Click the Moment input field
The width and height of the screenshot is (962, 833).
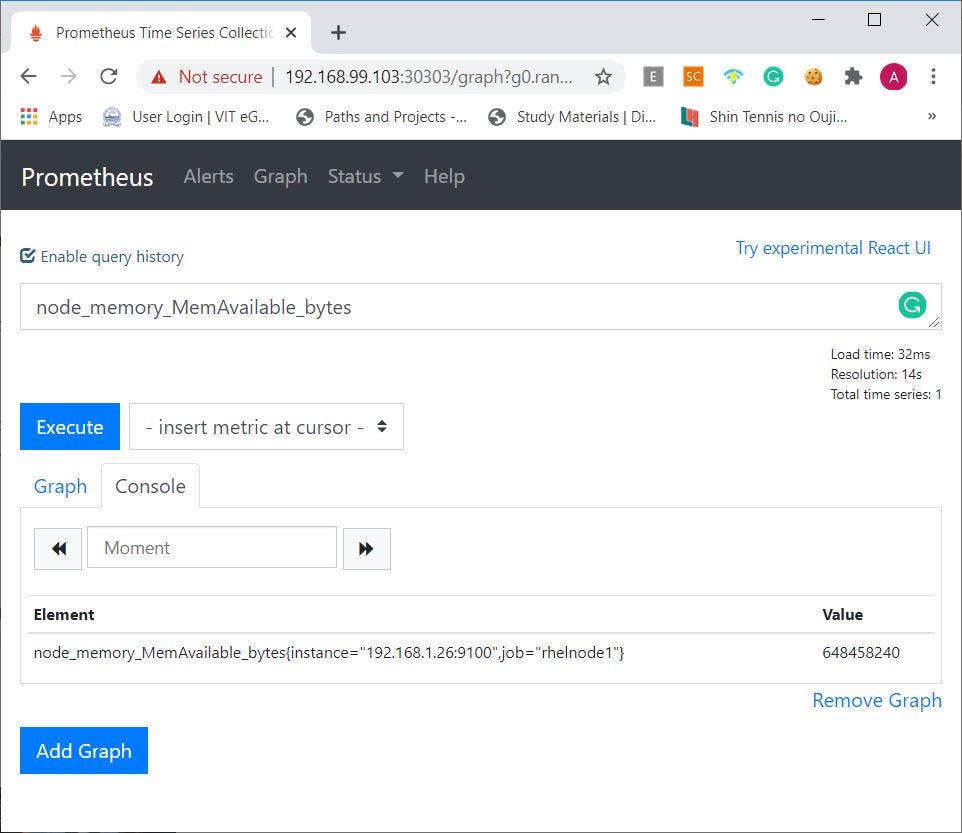[212, 547]
